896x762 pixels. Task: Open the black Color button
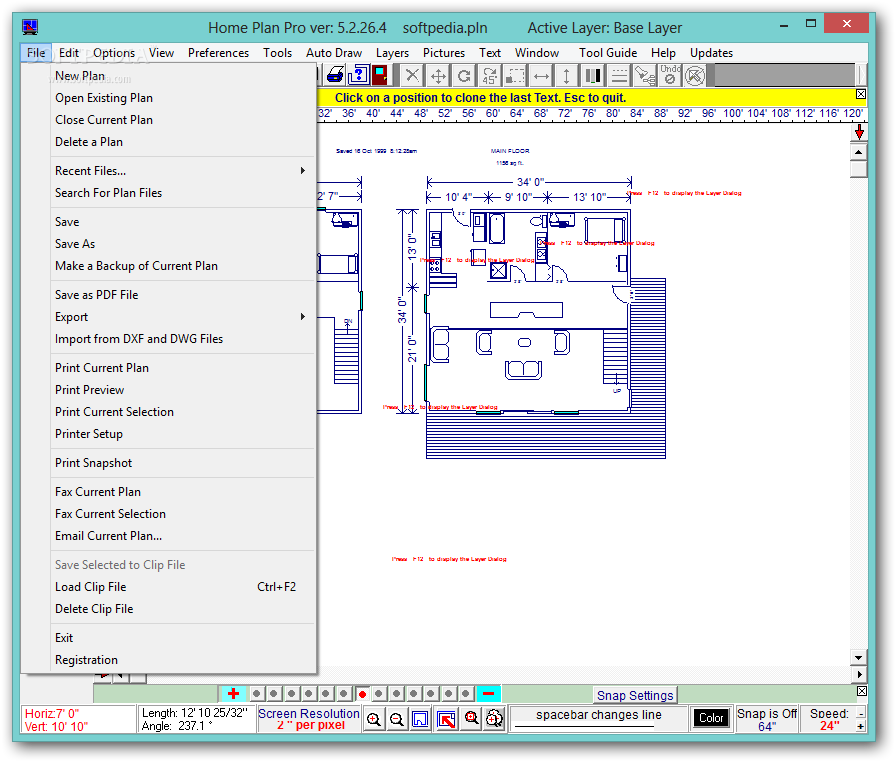click(711, 718)
